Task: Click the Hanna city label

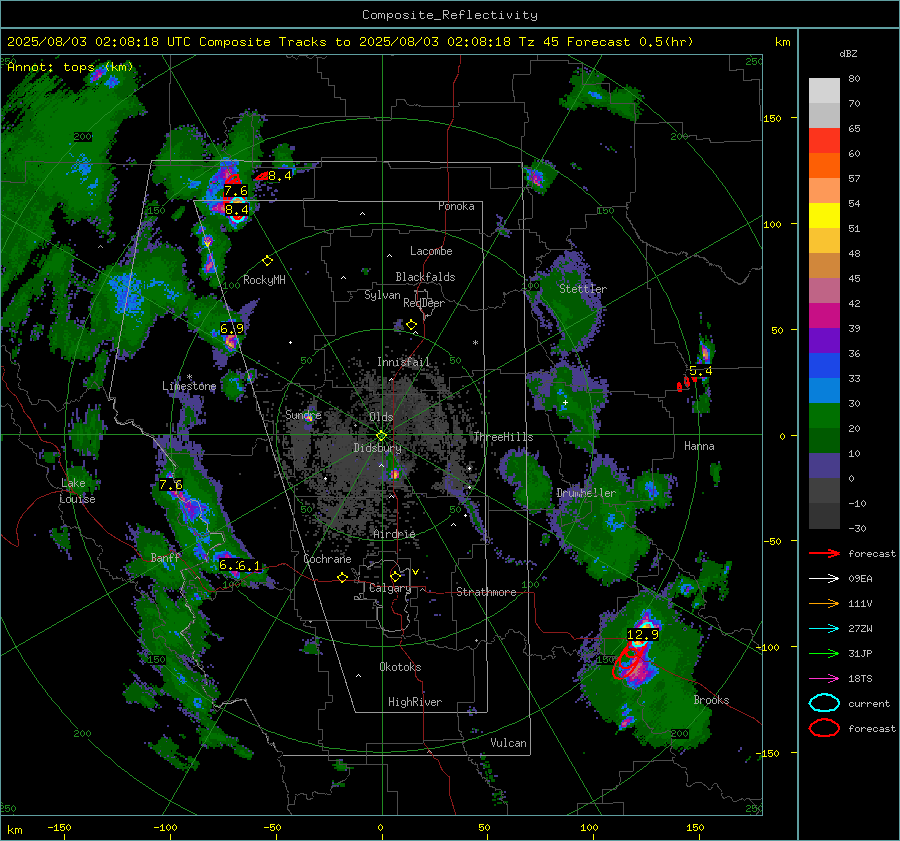Action: (x=699, y=446)
